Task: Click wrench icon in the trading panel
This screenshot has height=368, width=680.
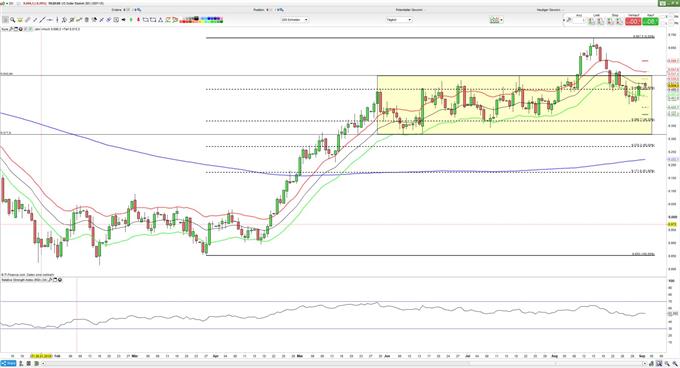Action: pyautogui.click(x=569, y=20)
